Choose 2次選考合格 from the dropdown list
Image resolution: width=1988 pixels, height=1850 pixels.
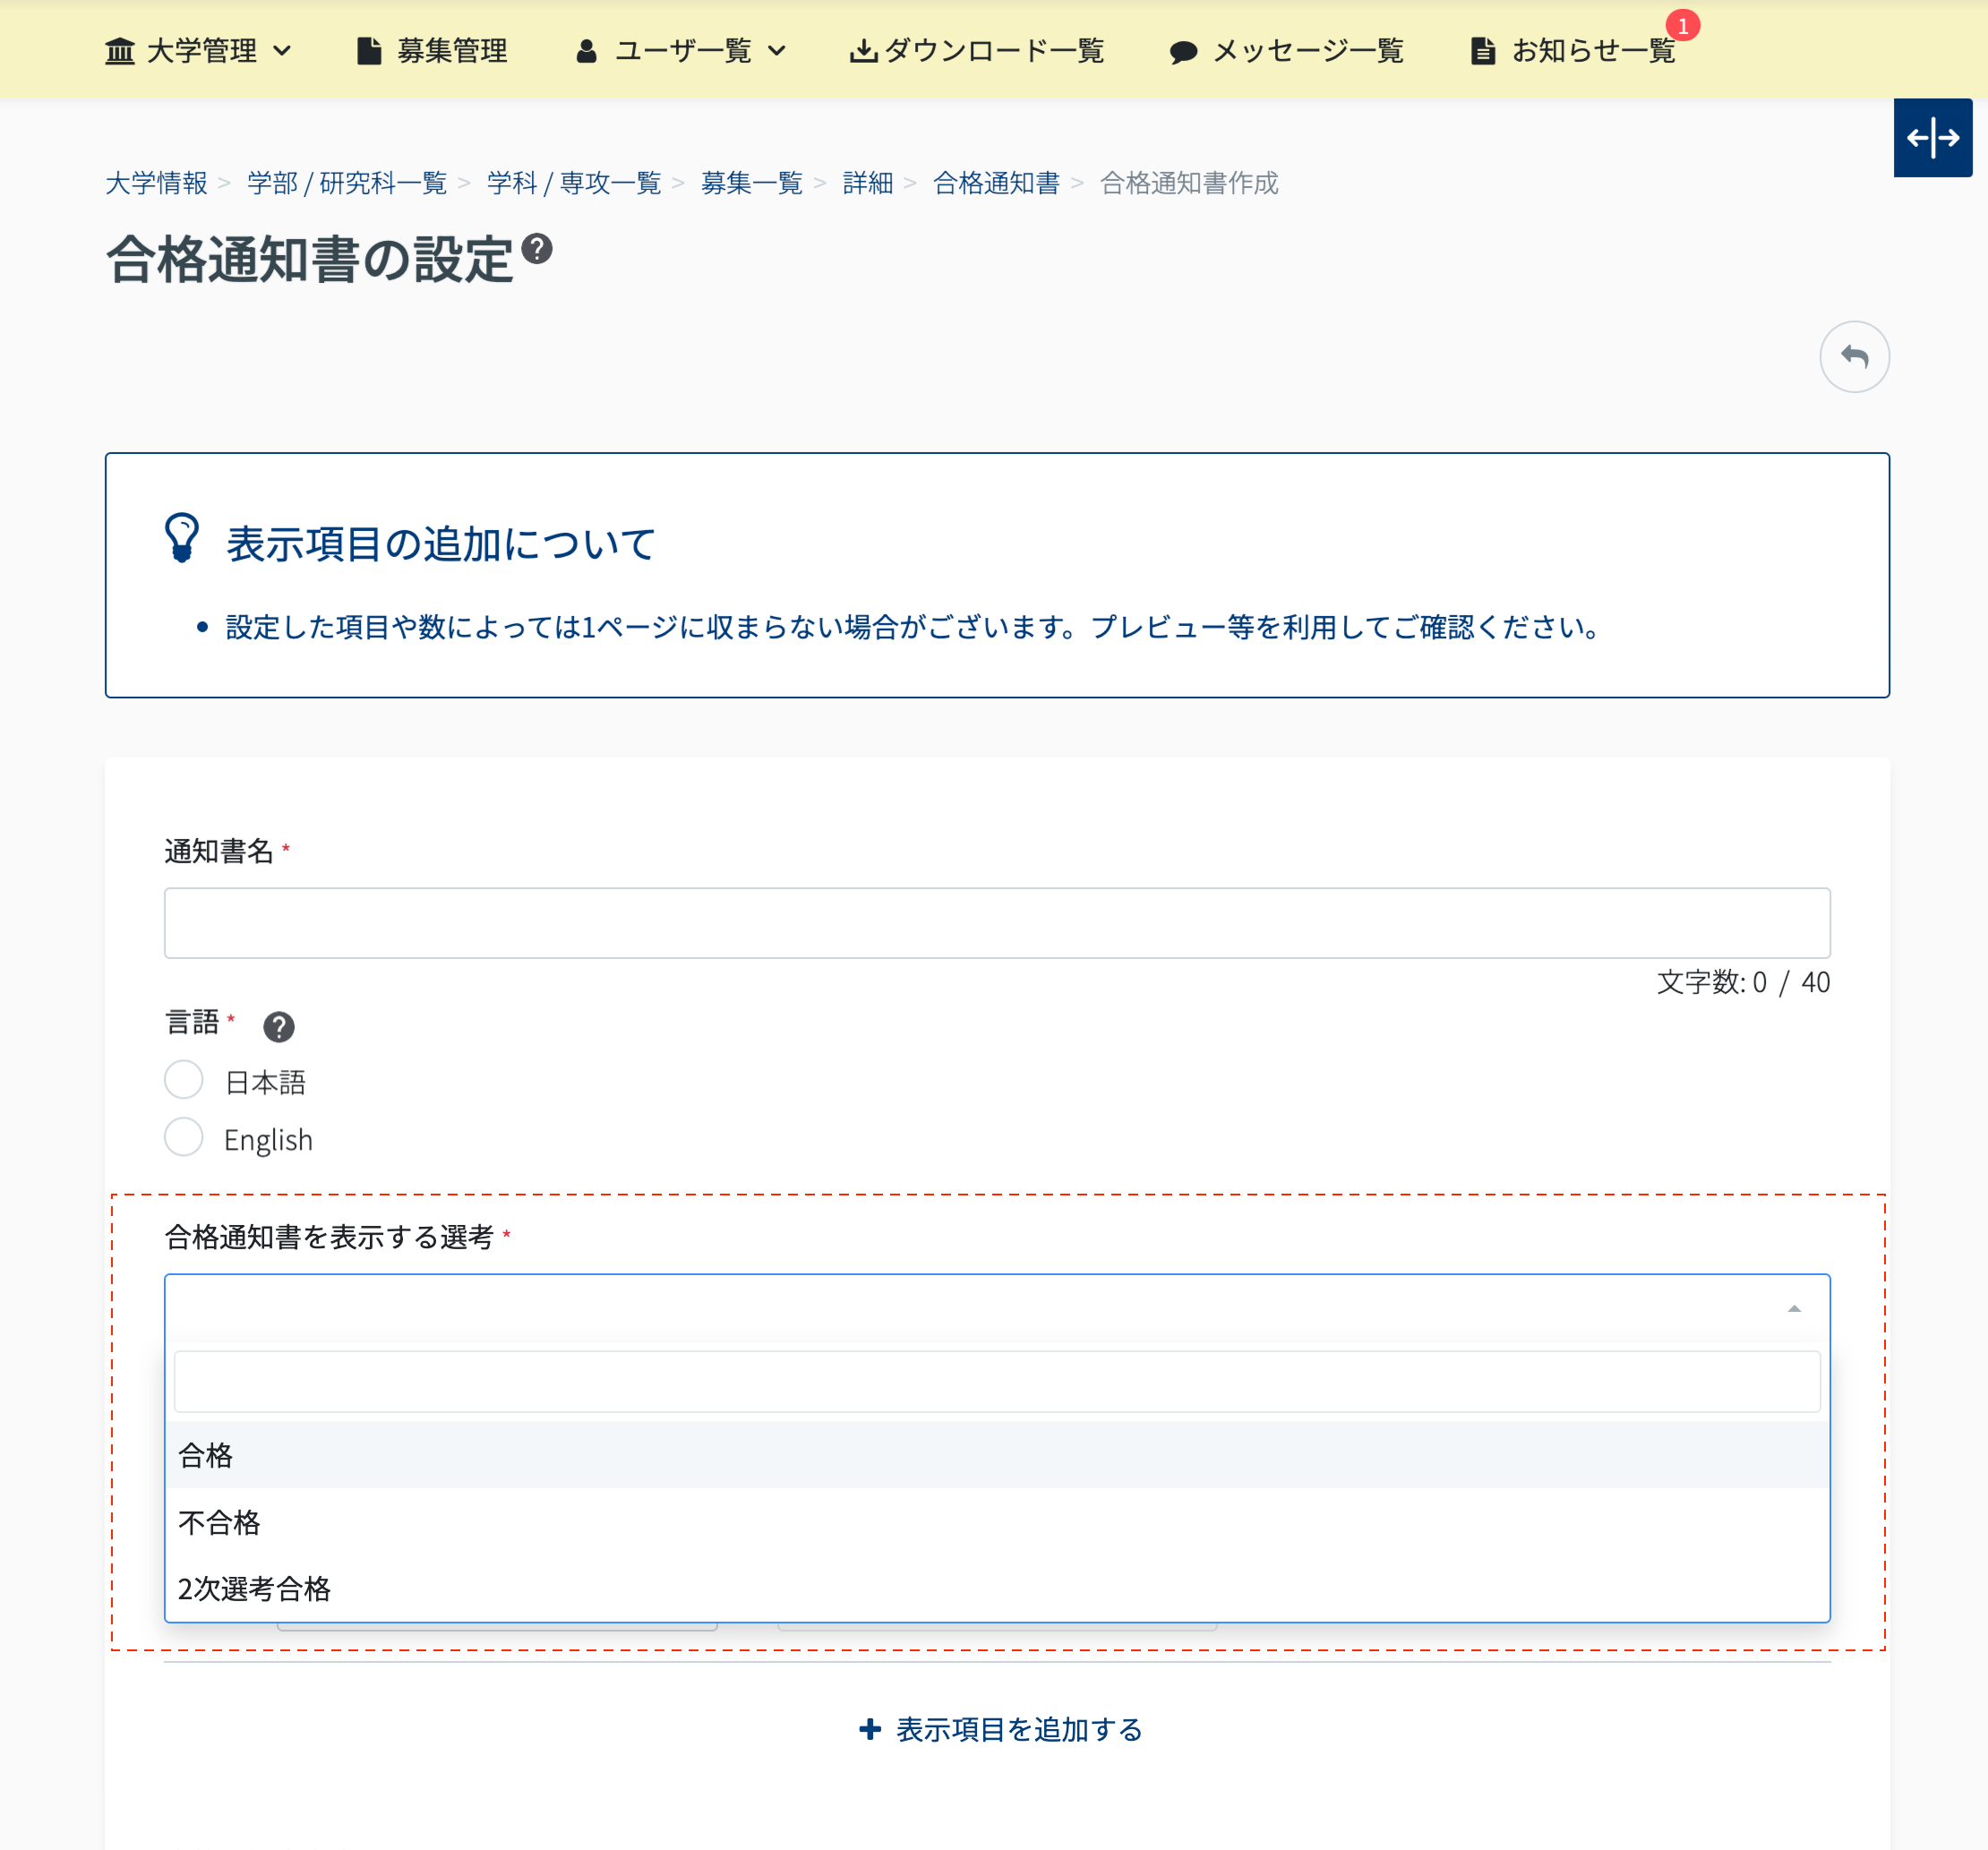pos(254,1588)
